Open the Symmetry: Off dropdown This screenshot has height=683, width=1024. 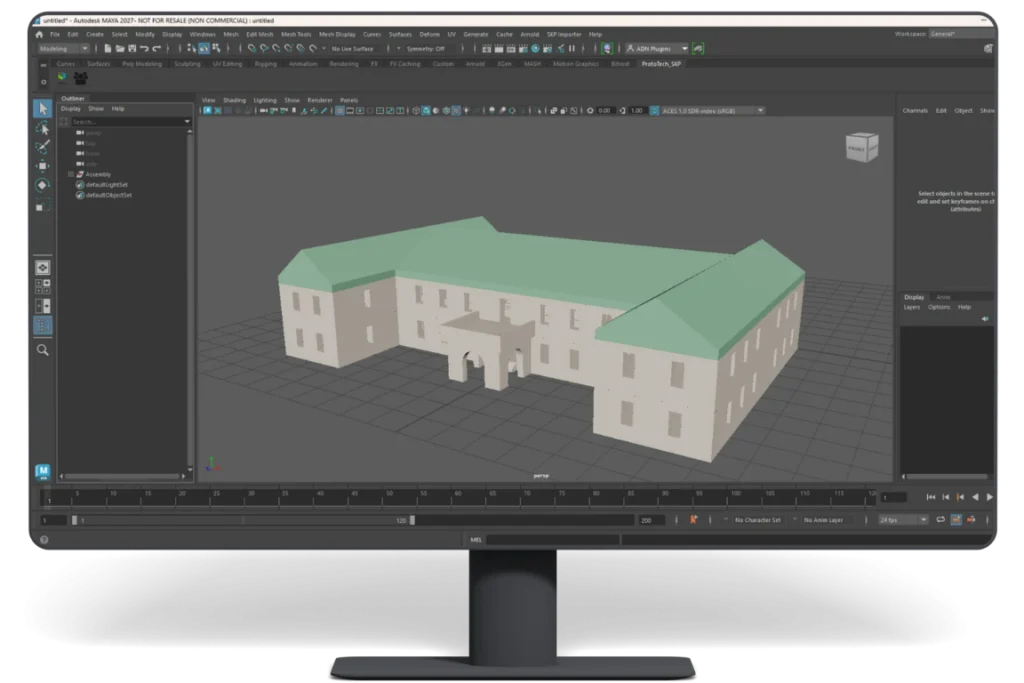426,49
